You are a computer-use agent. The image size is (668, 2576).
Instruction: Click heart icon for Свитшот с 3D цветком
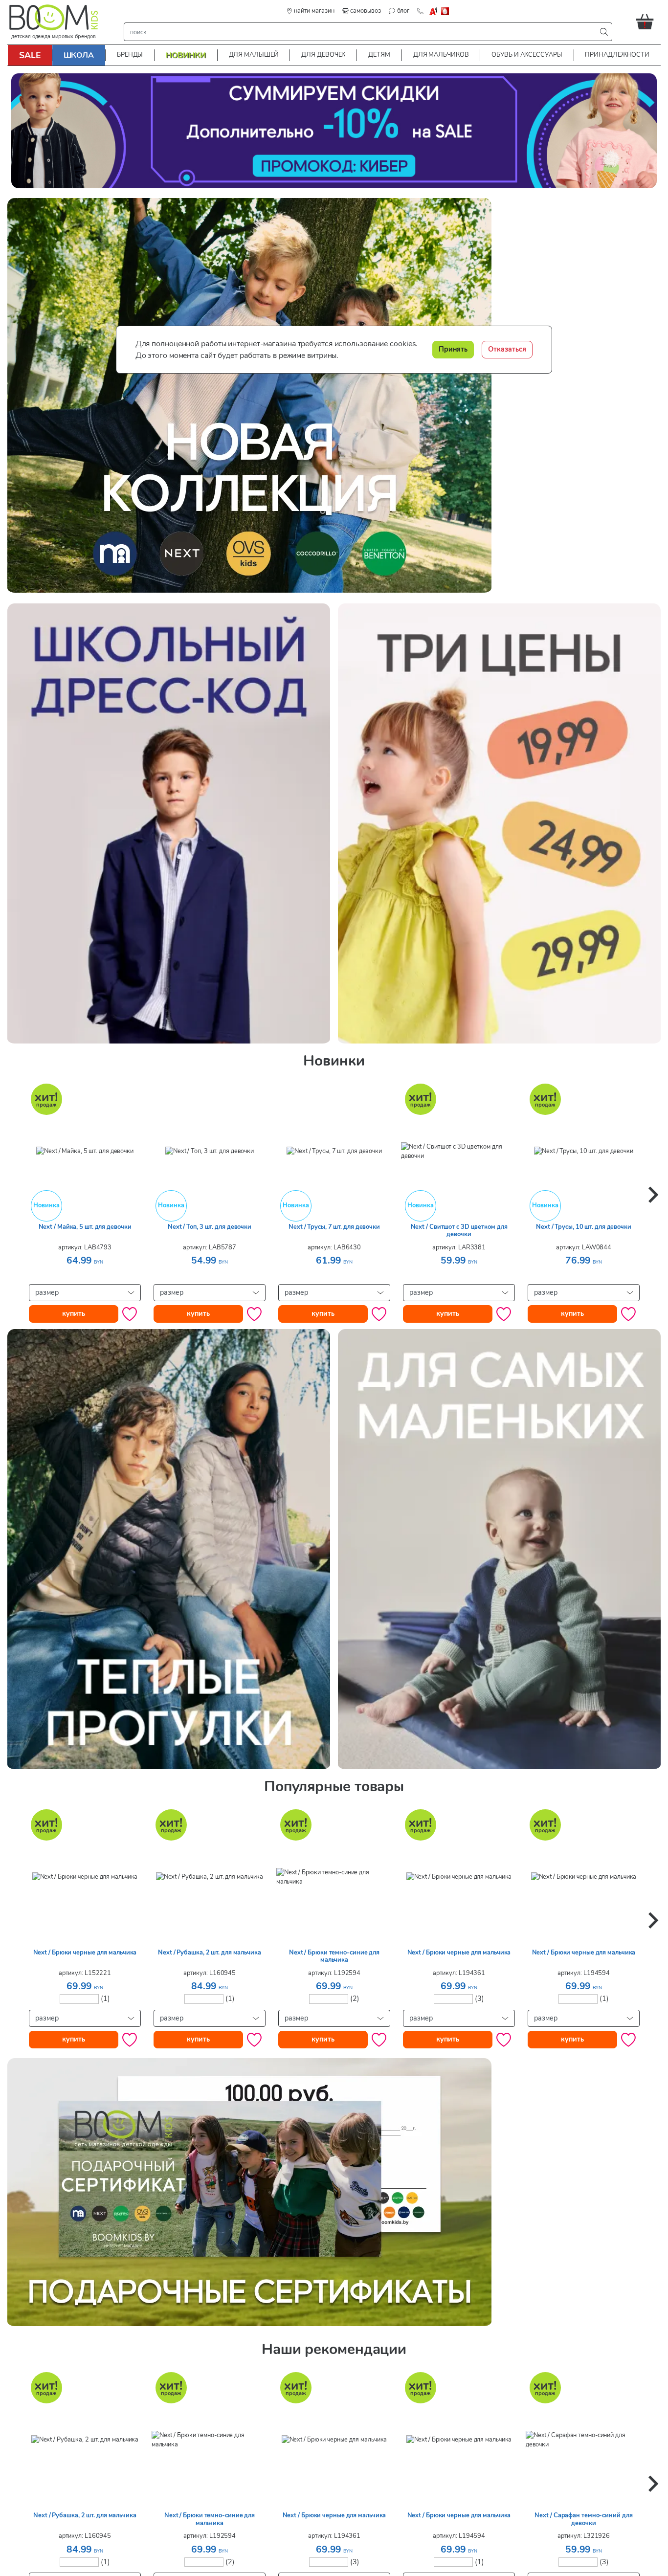[503, 1313]
